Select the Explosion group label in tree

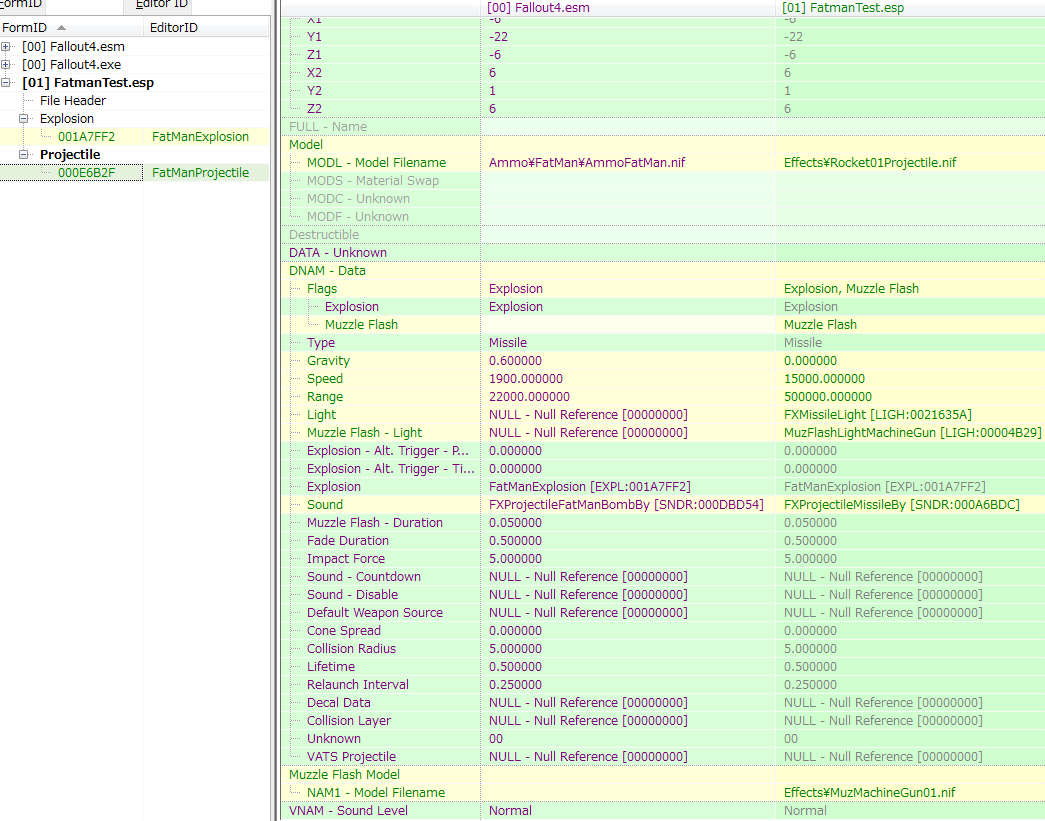click(x=67, y=119)
